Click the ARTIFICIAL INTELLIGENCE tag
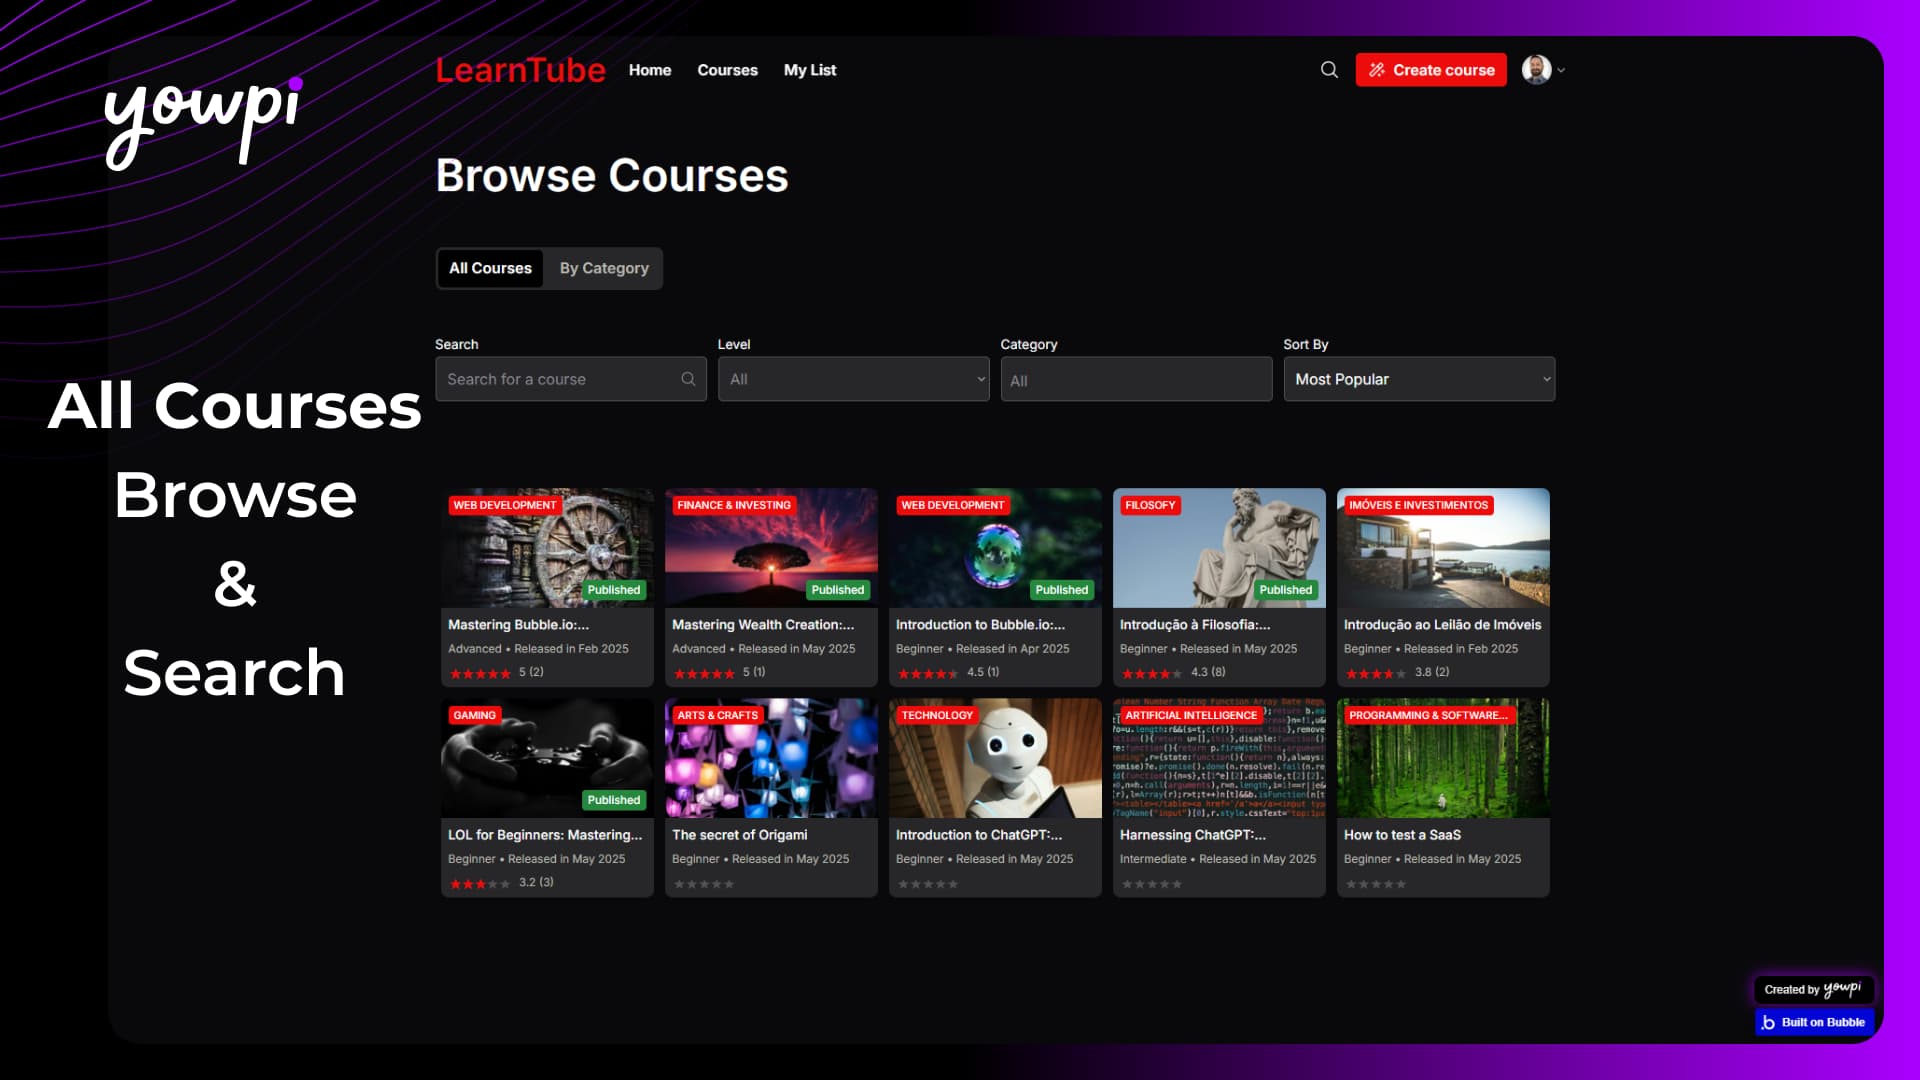This screenshot has height=1080, width=1920. coord(1190,715)
